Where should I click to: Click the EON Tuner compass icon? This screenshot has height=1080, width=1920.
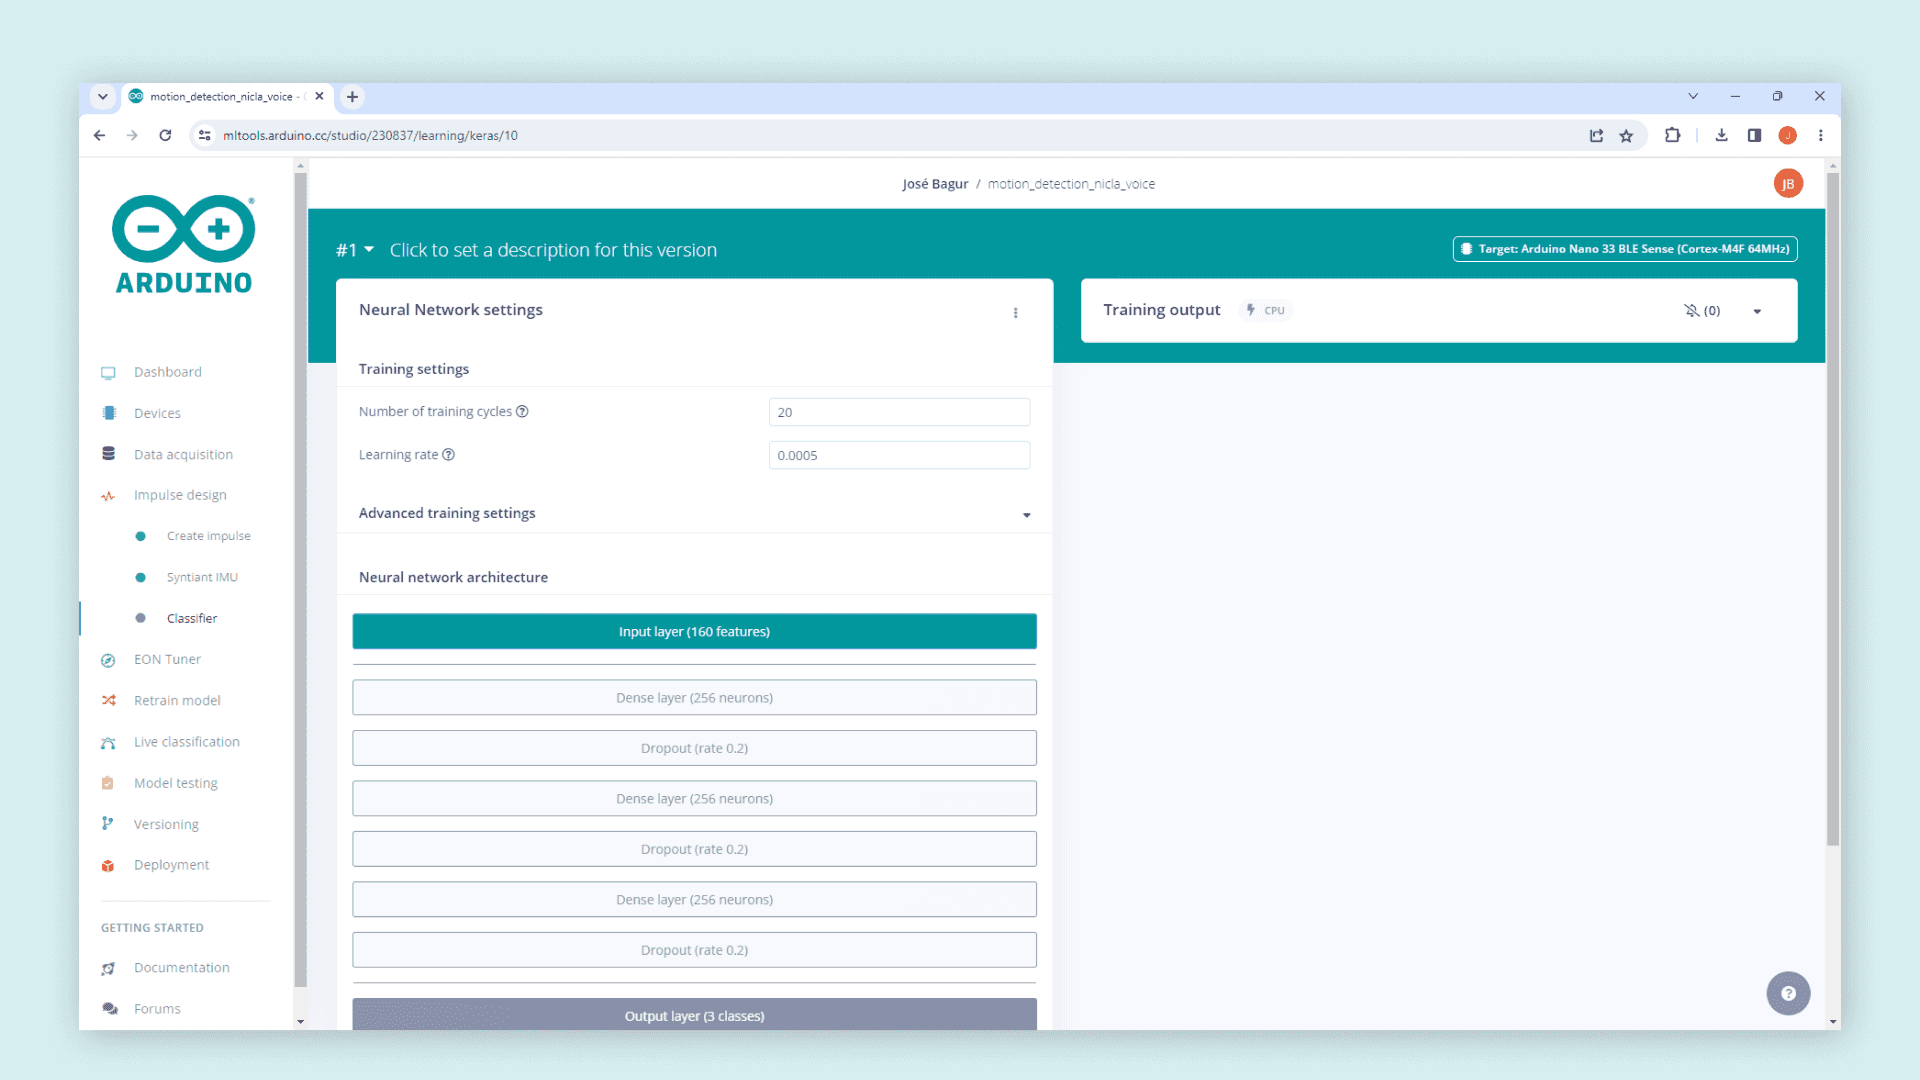click(108, 660)
